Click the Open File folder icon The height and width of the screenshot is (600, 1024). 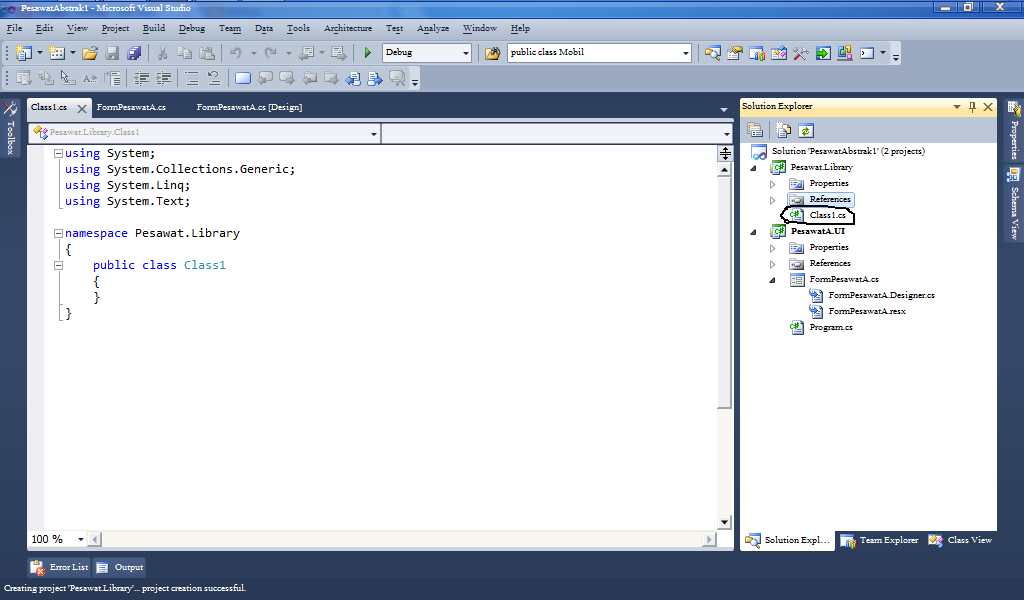click(x=90, y=53)
